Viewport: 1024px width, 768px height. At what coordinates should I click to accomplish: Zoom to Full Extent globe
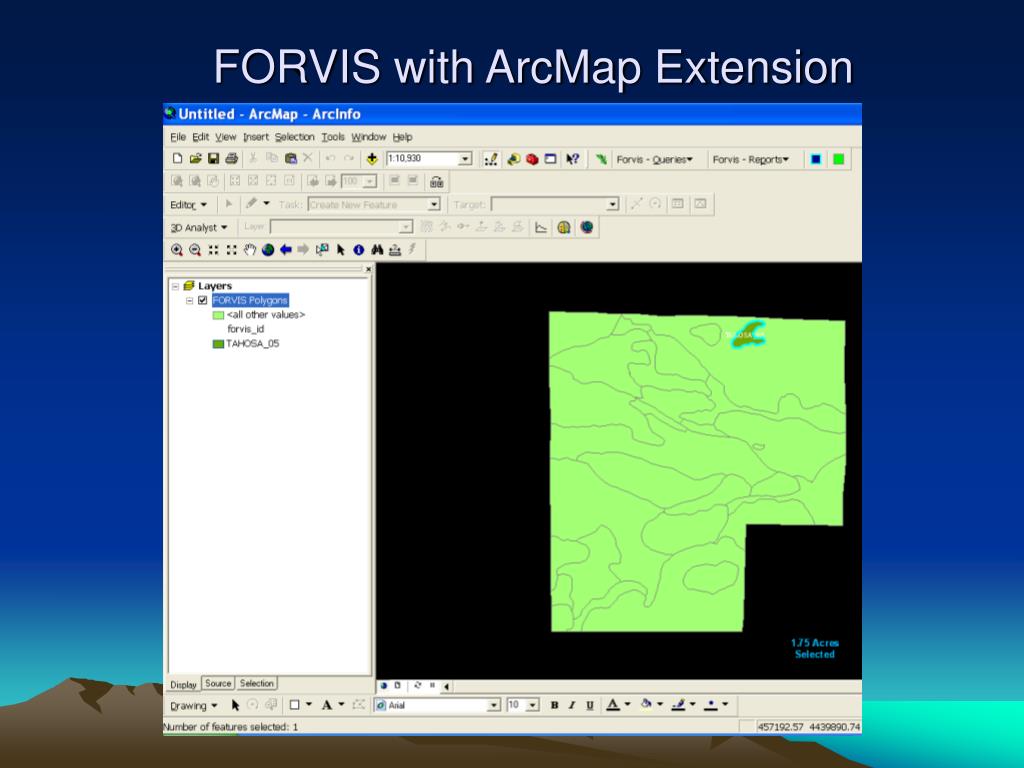point(268,249)
